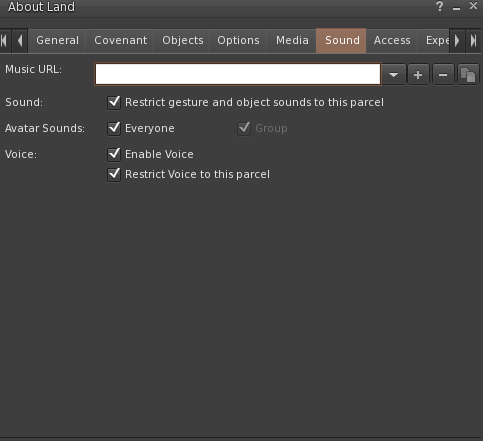
Task: Toggle Restrict gesture and object sounds checkbox
Action: (x=114, y=102)
